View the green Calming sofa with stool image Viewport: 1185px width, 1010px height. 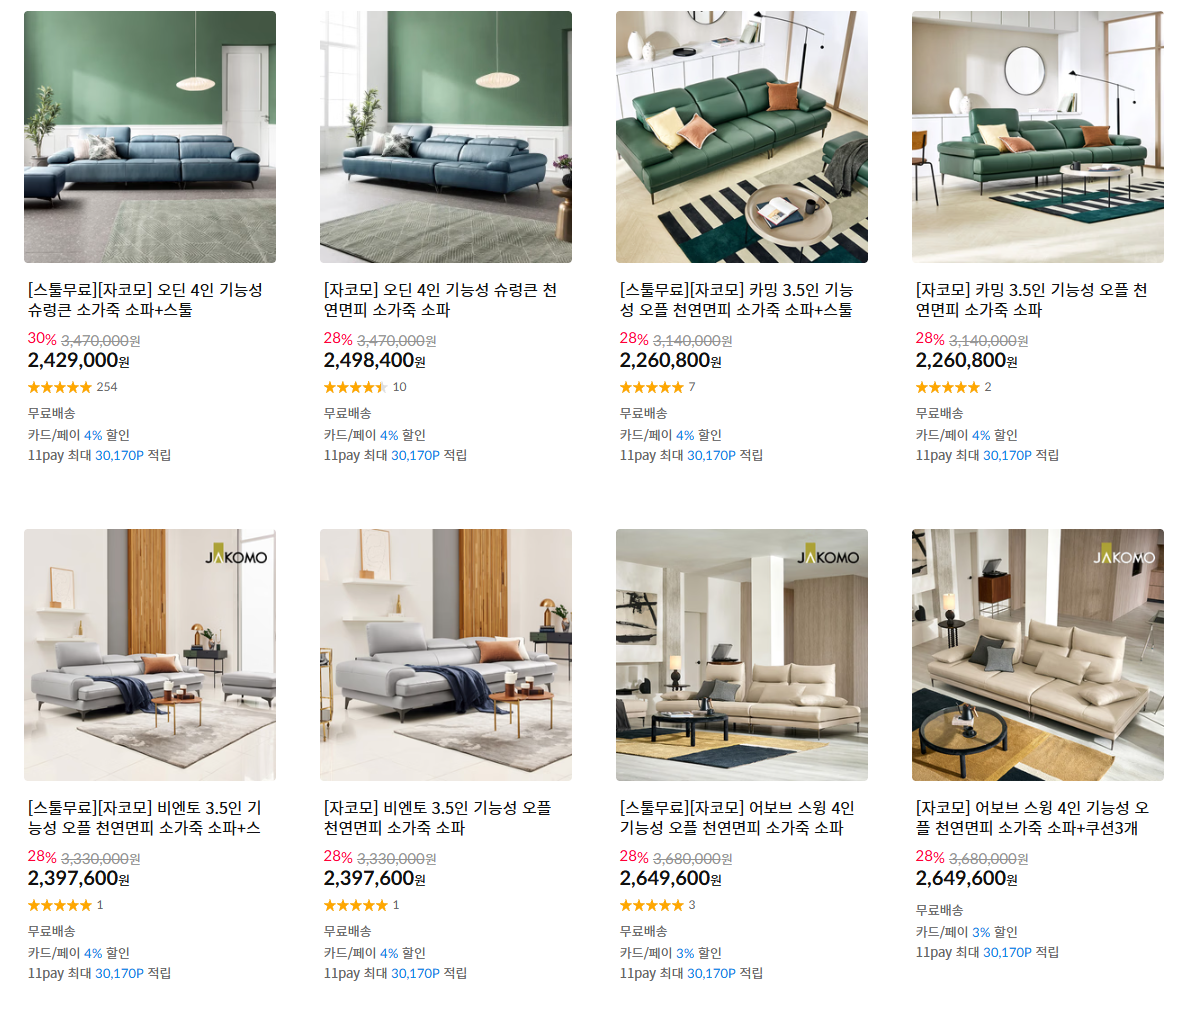[741, 137]
